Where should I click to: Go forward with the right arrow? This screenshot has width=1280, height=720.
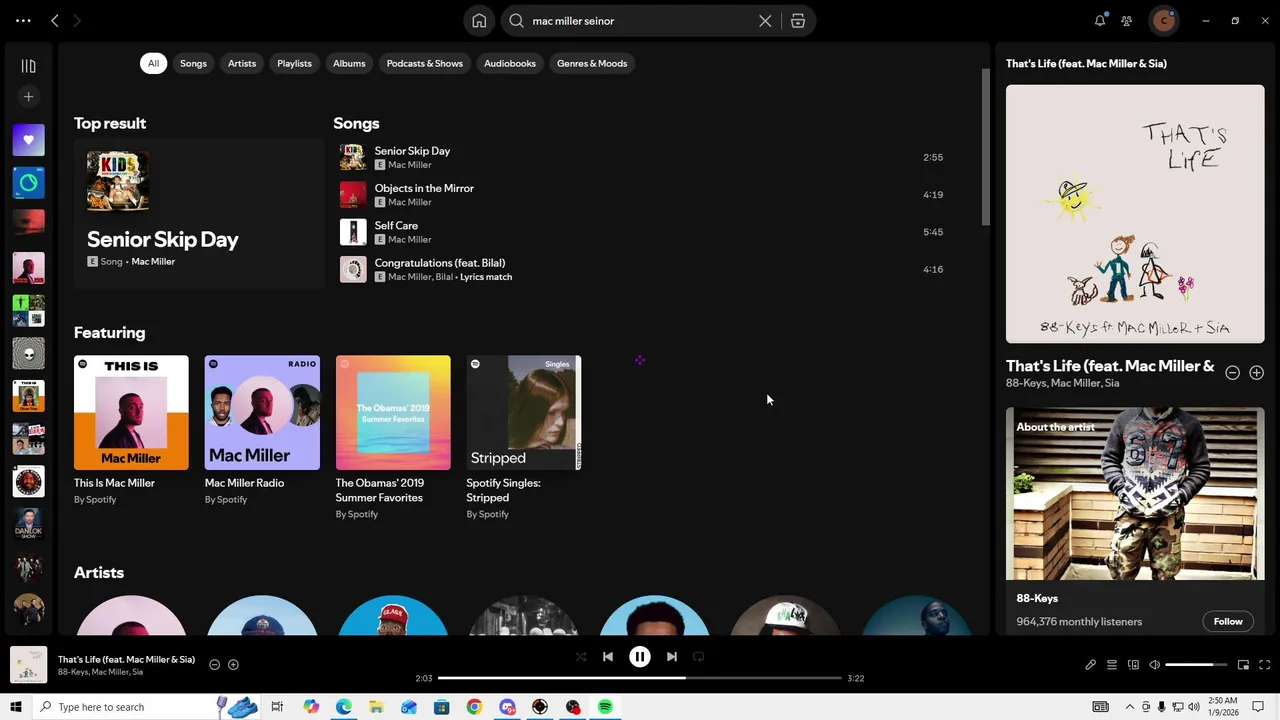(77, 20)
